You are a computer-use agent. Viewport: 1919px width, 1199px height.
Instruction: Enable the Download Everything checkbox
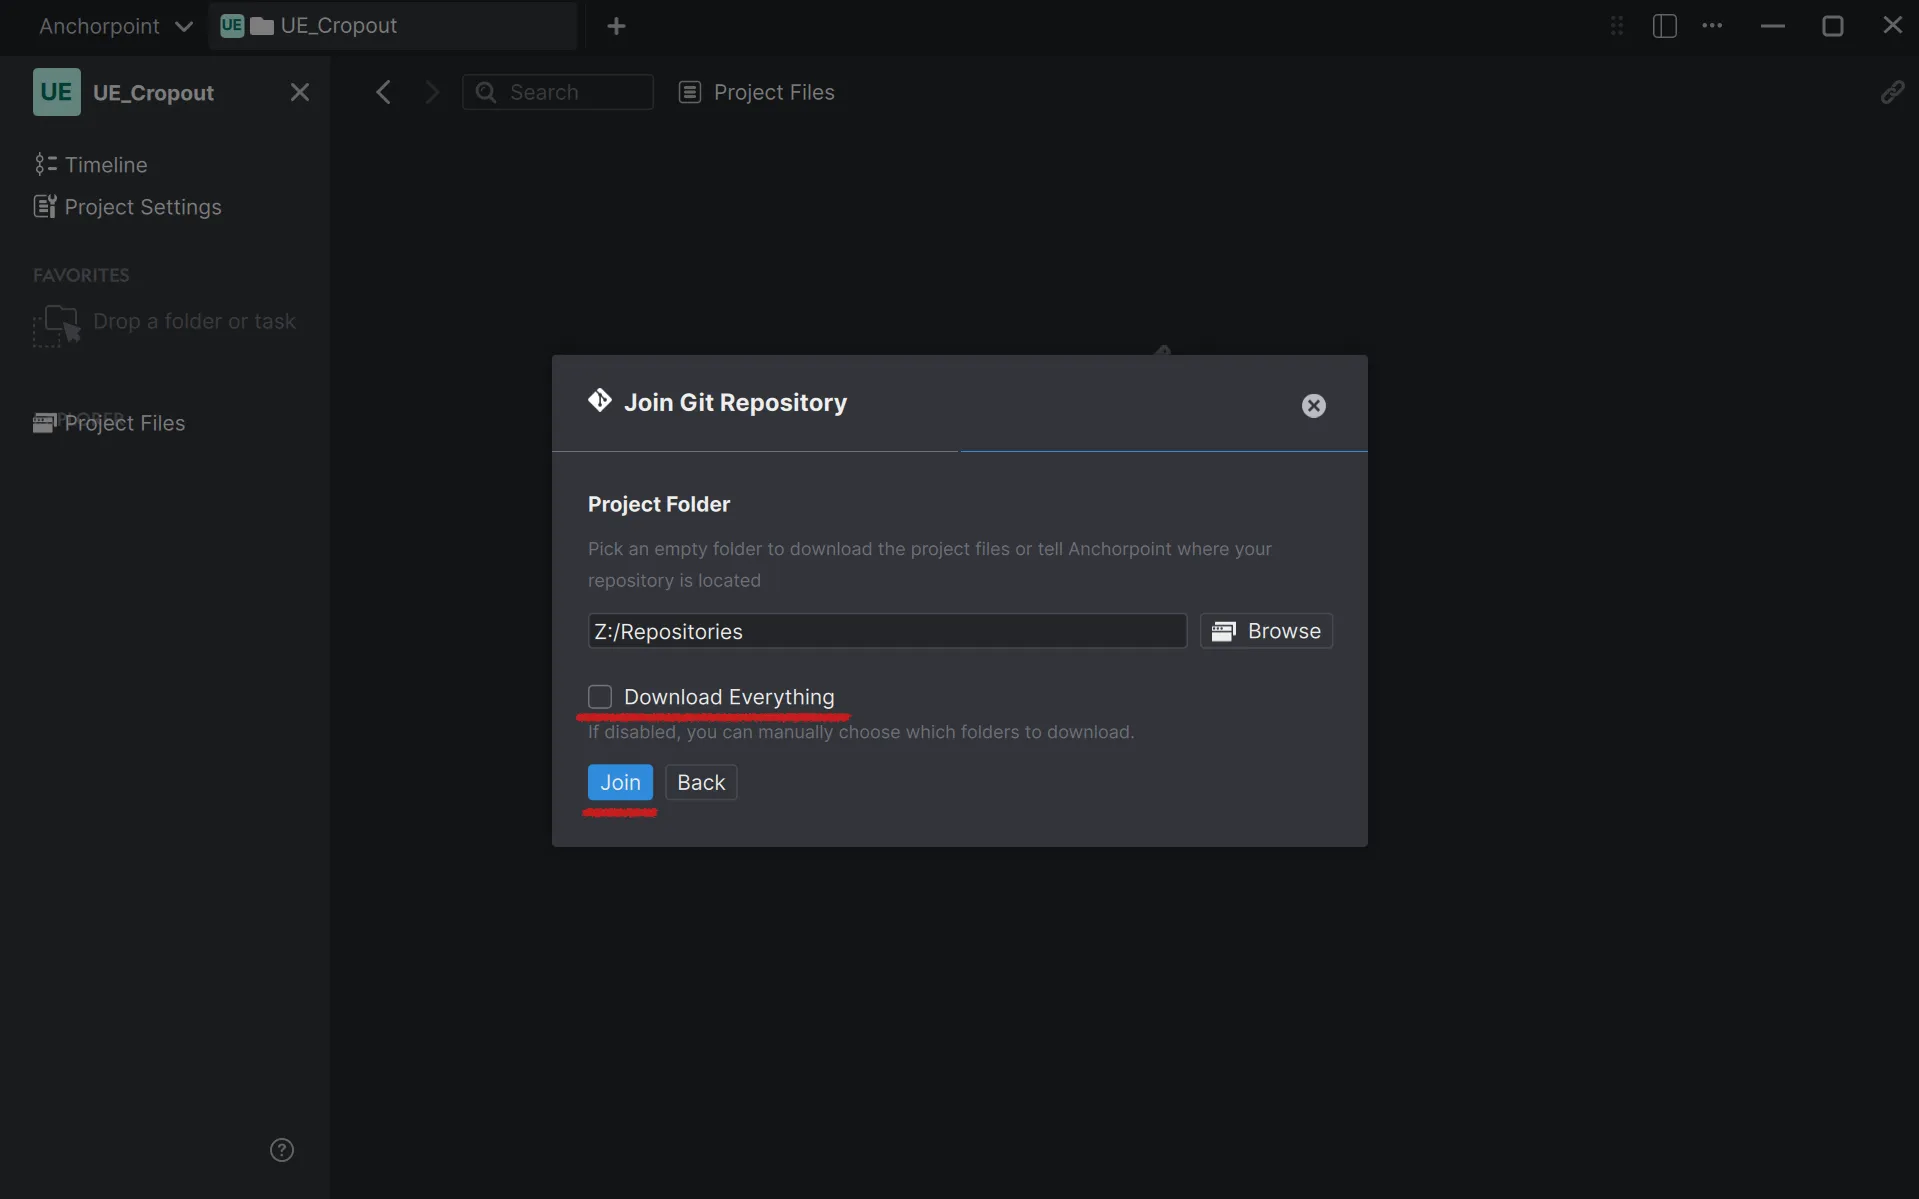click(x=600, y=696)
